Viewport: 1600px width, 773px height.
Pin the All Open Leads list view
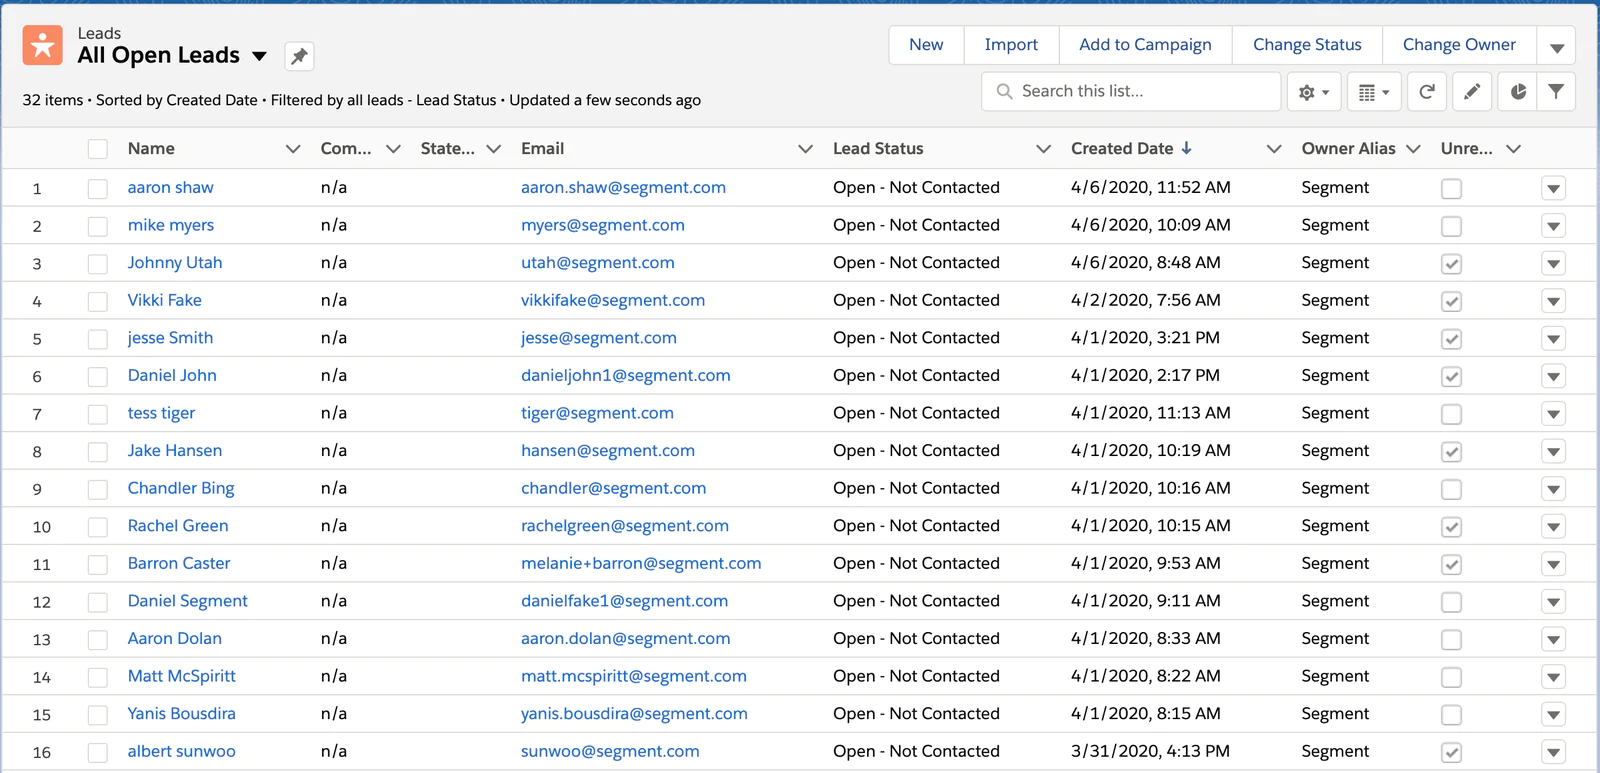click(x=299, y=56)
